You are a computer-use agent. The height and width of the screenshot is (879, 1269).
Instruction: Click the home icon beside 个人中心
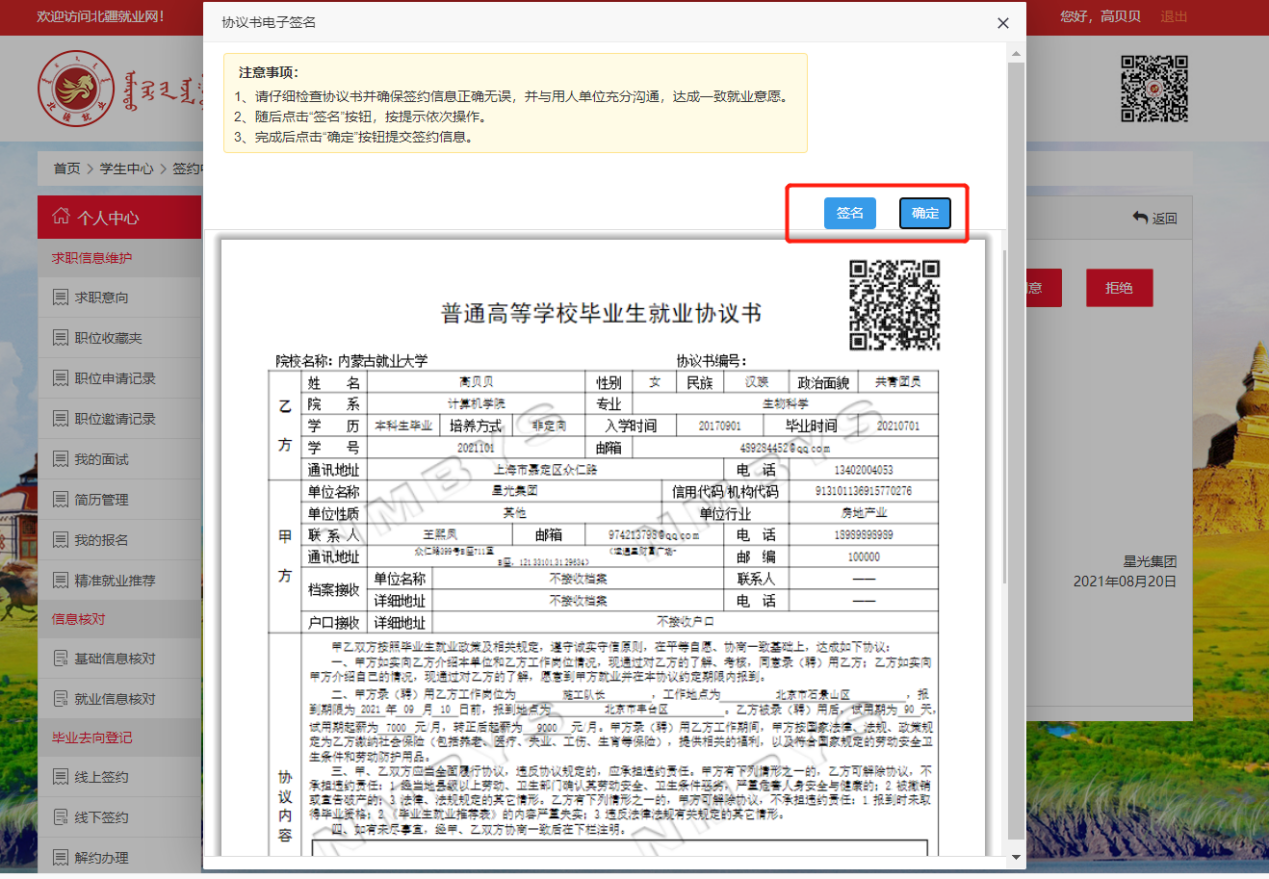point(61,217)
